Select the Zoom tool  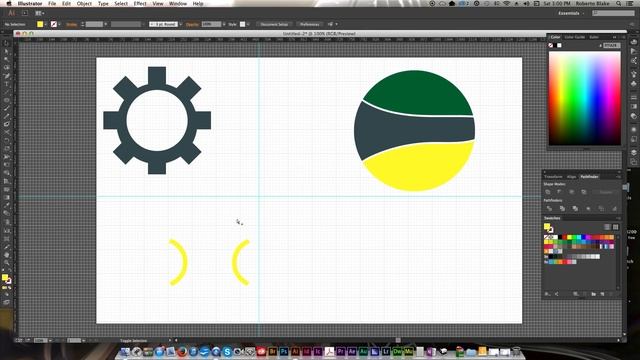click(x=7, y=263)
